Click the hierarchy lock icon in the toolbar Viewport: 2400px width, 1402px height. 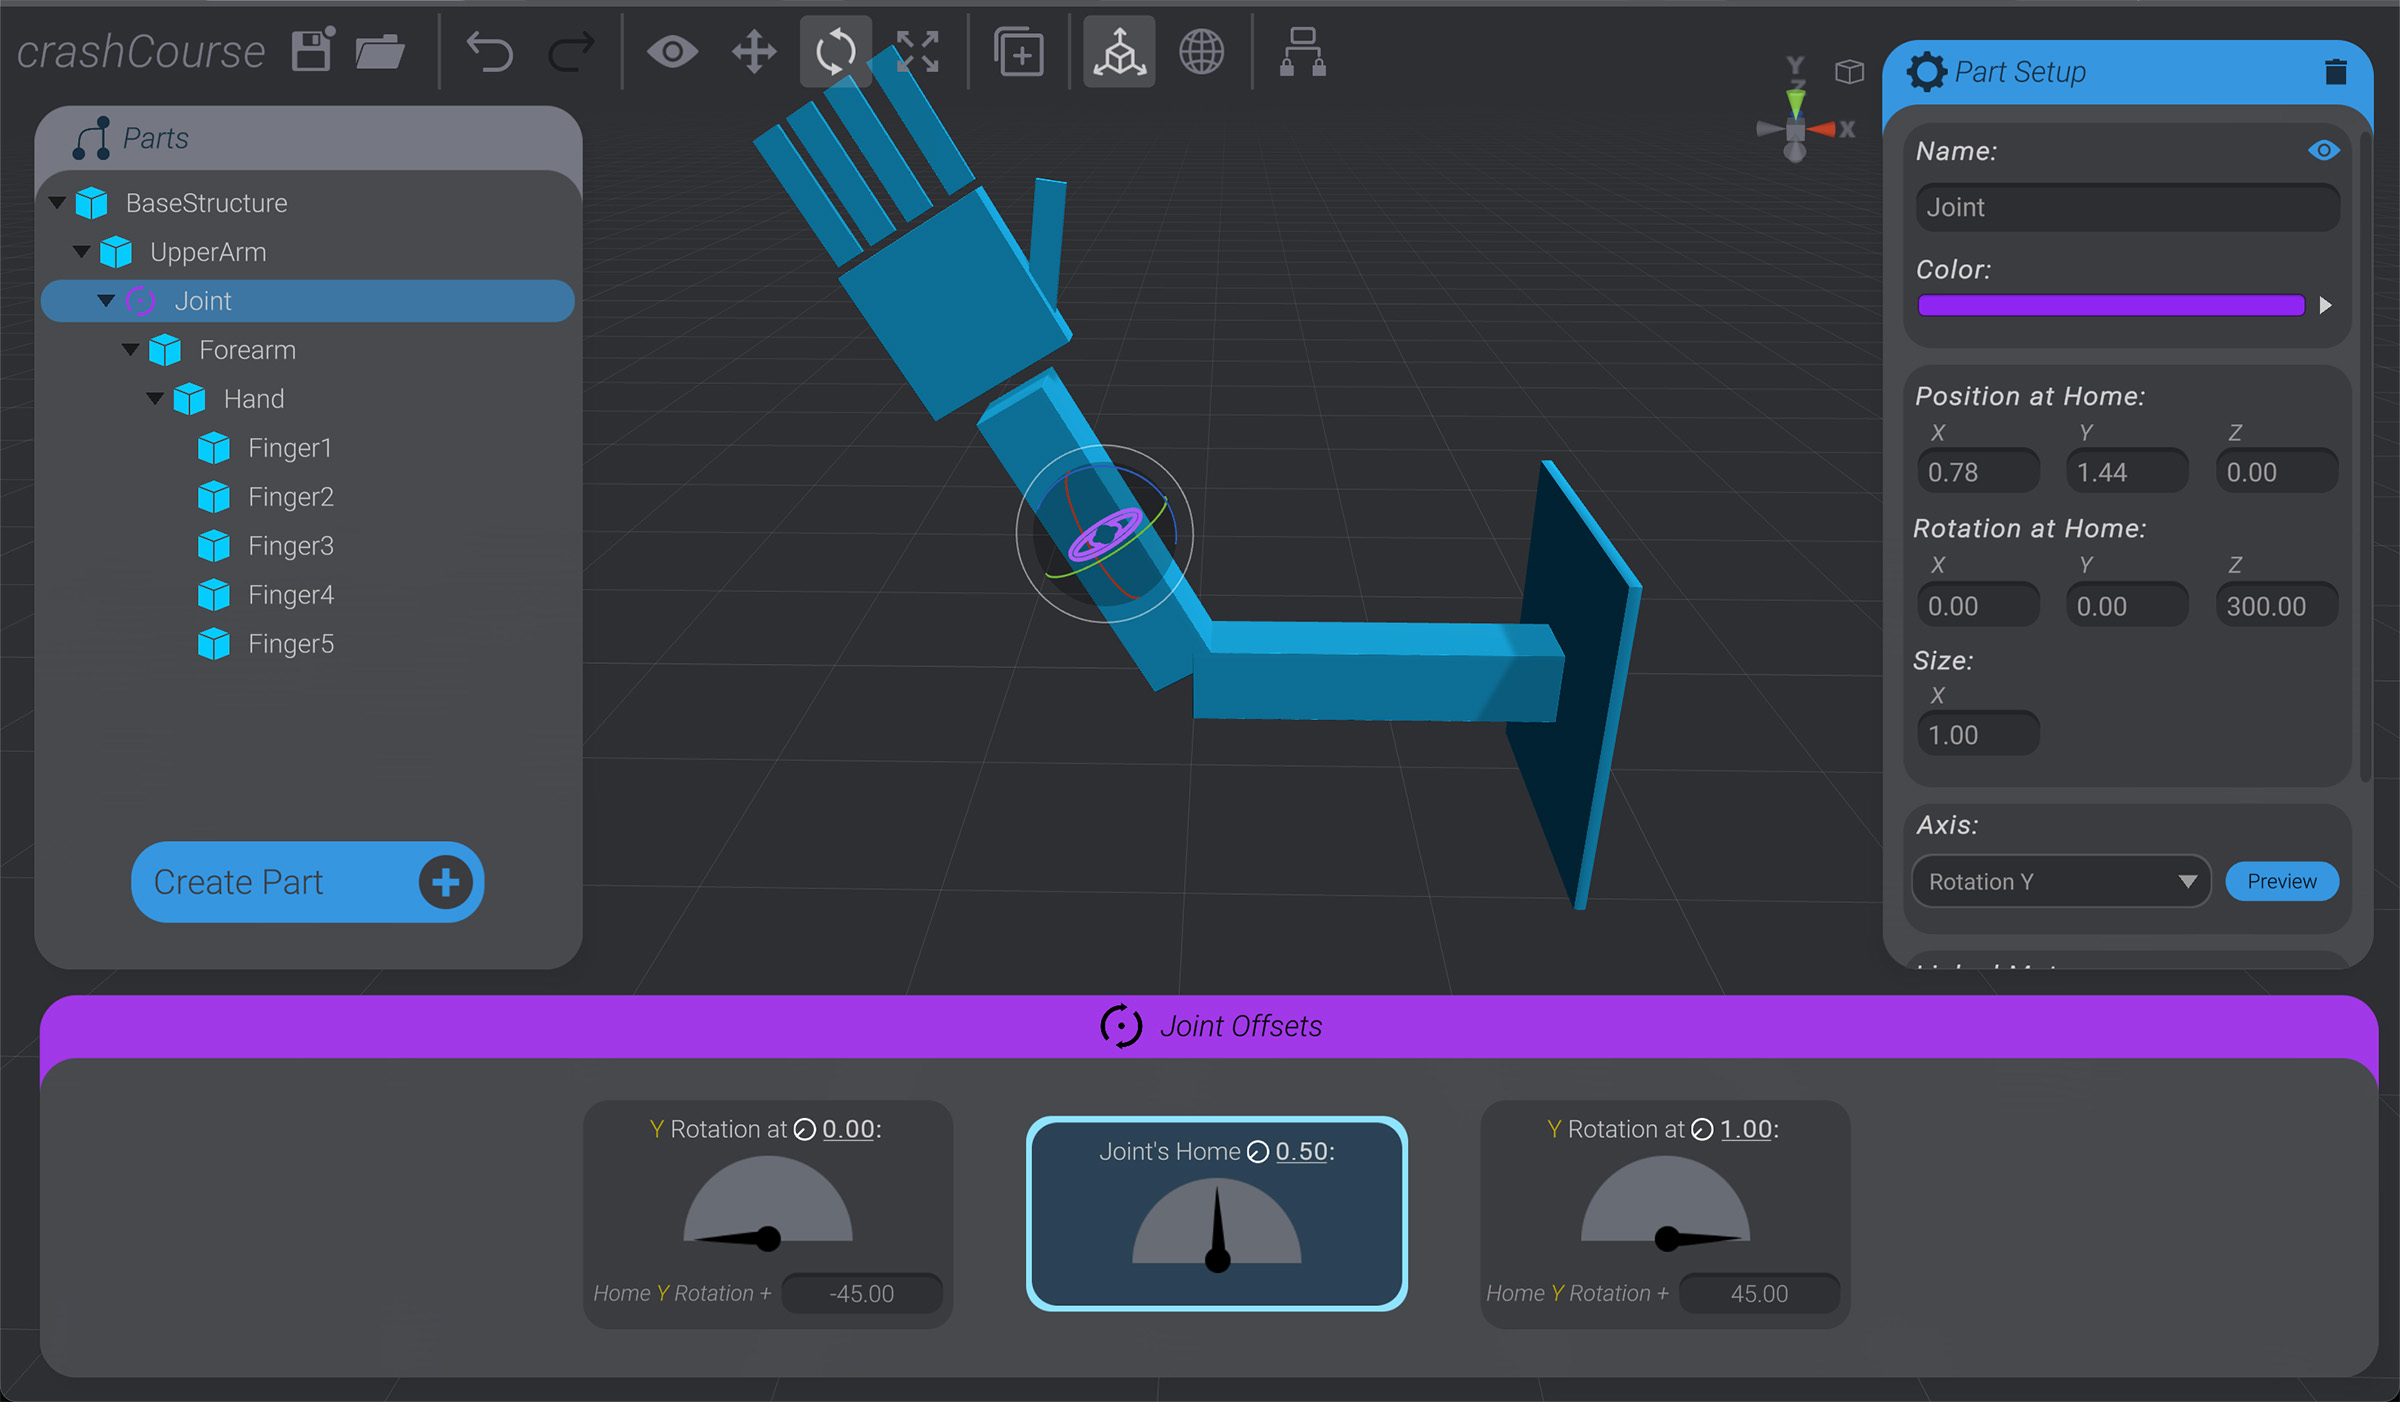(1300, 52)
